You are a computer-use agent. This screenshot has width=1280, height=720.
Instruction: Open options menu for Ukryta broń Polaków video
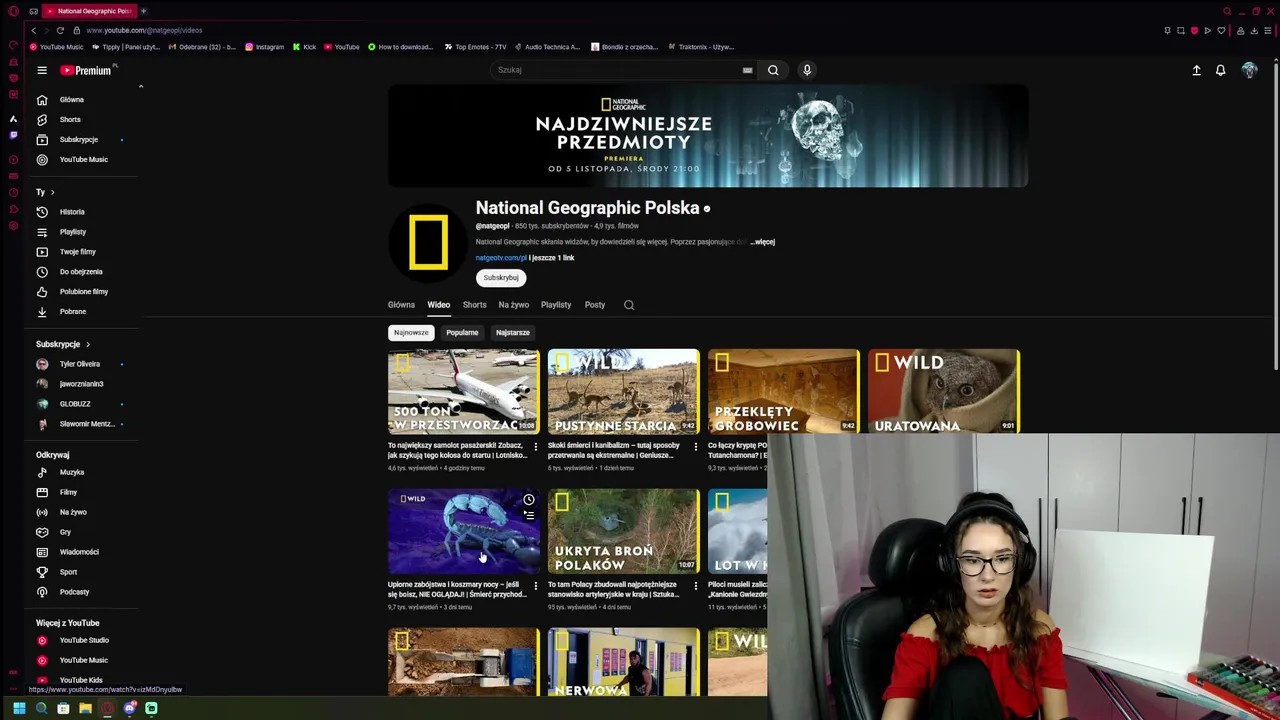pos(695,586)
